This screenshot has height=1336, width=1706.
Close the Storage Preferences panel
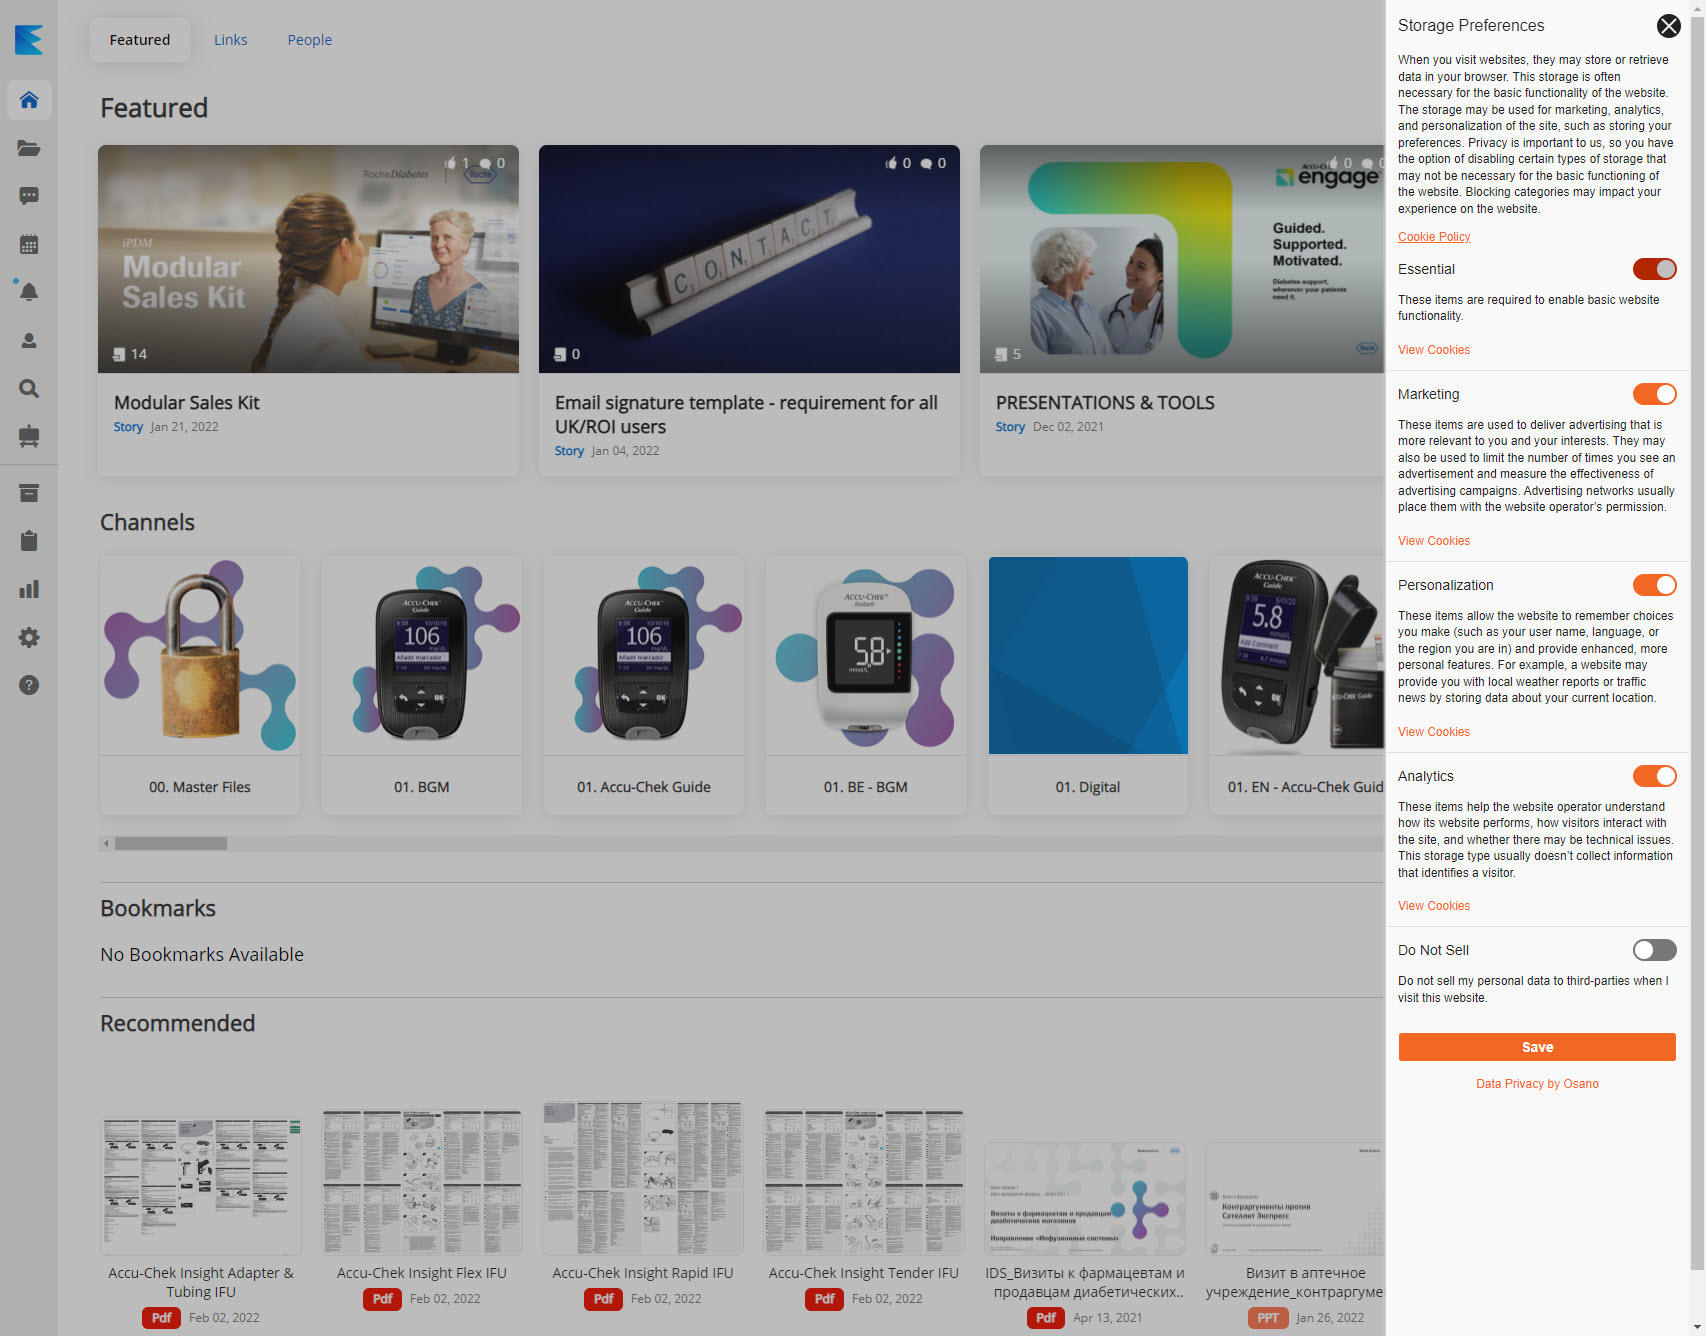pyautogui.click(x=1668, y=26)
